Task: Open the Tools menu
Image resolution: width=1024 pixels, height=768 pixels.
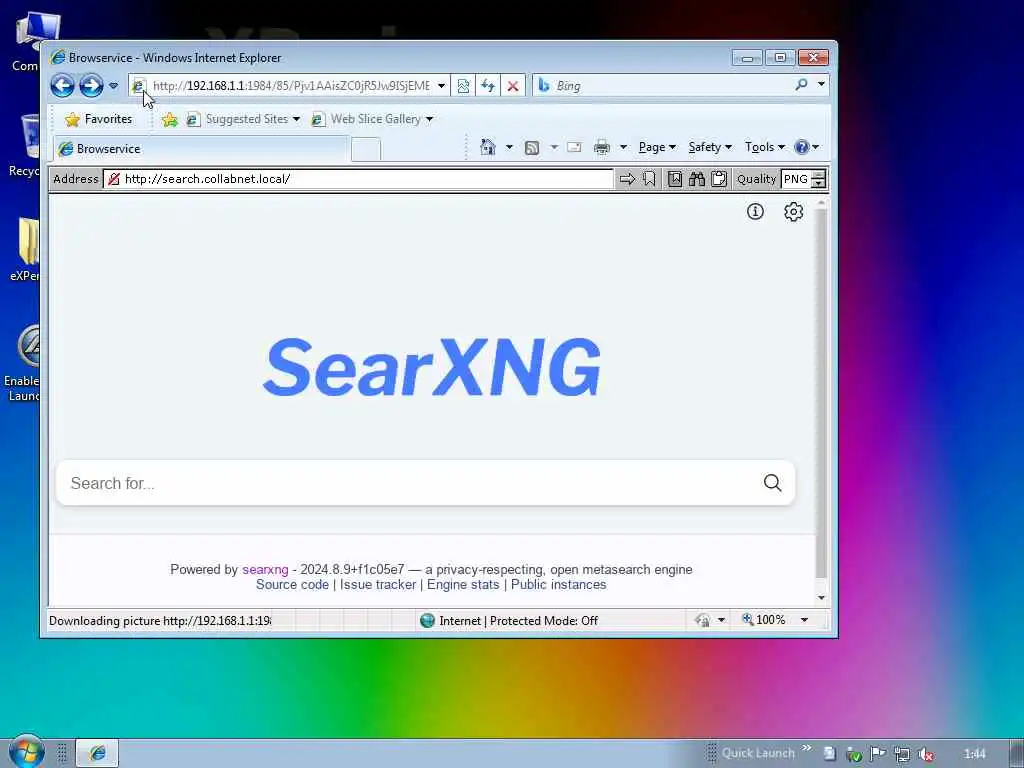Action: tap(765, 147)
